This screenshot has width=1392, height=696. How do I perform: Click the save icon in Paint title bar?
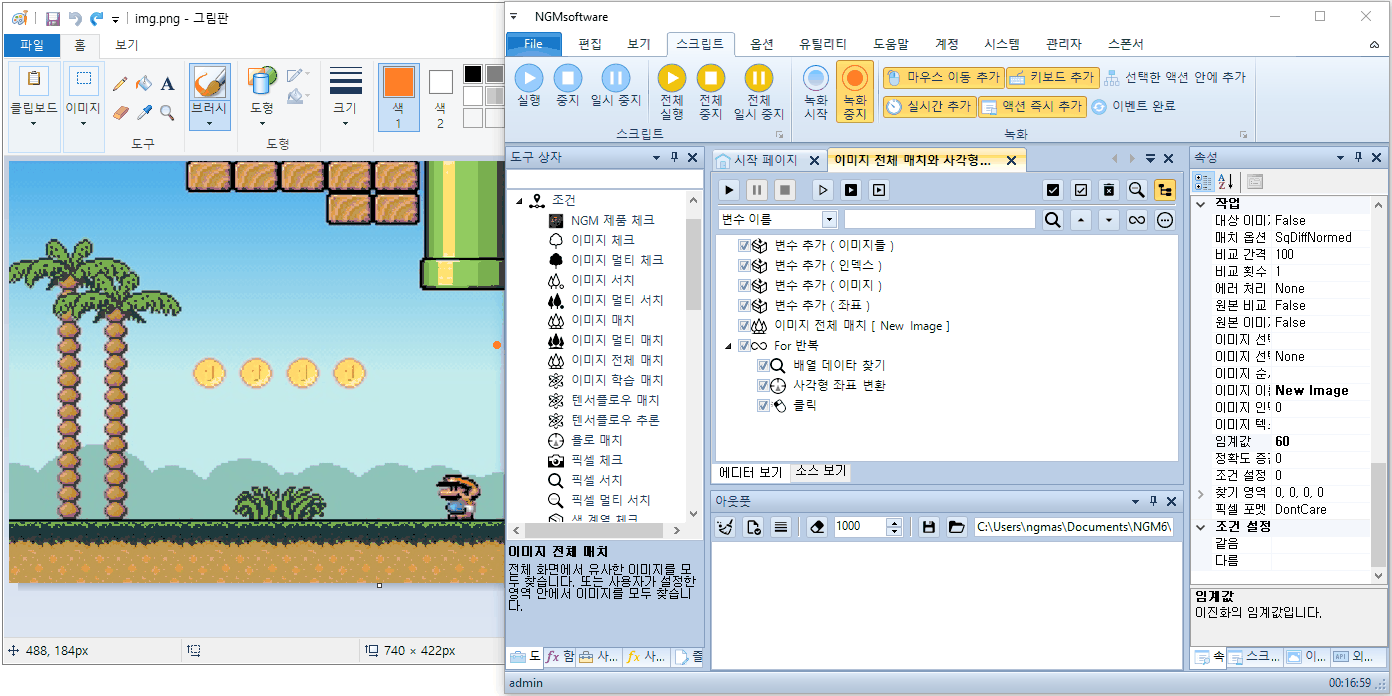[x=53, y=18]
